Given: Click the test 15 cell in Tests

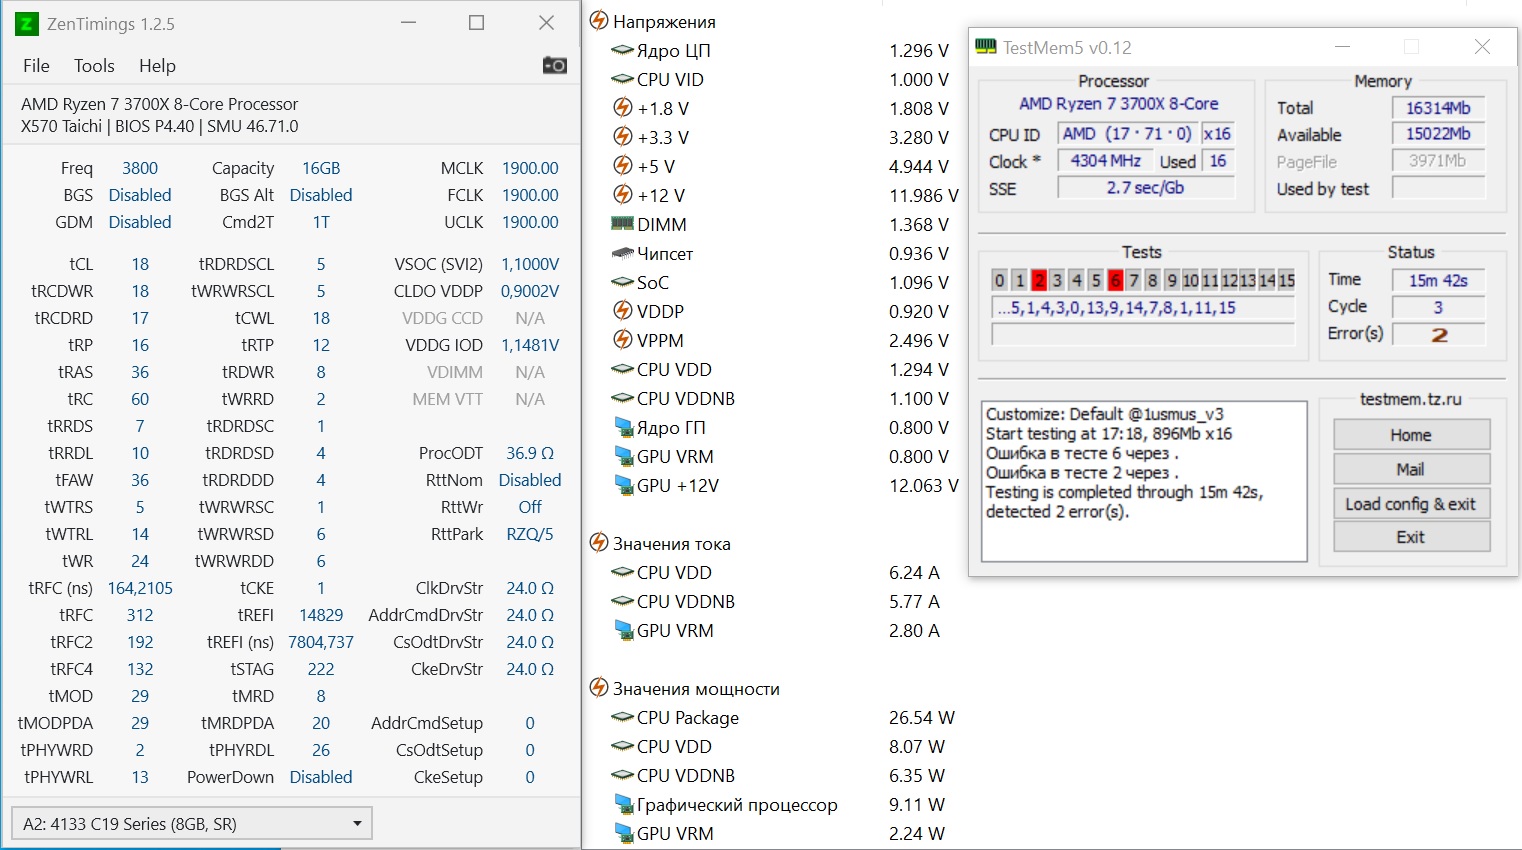Looking at the screenshot, I should click(x=1286, y=280).
